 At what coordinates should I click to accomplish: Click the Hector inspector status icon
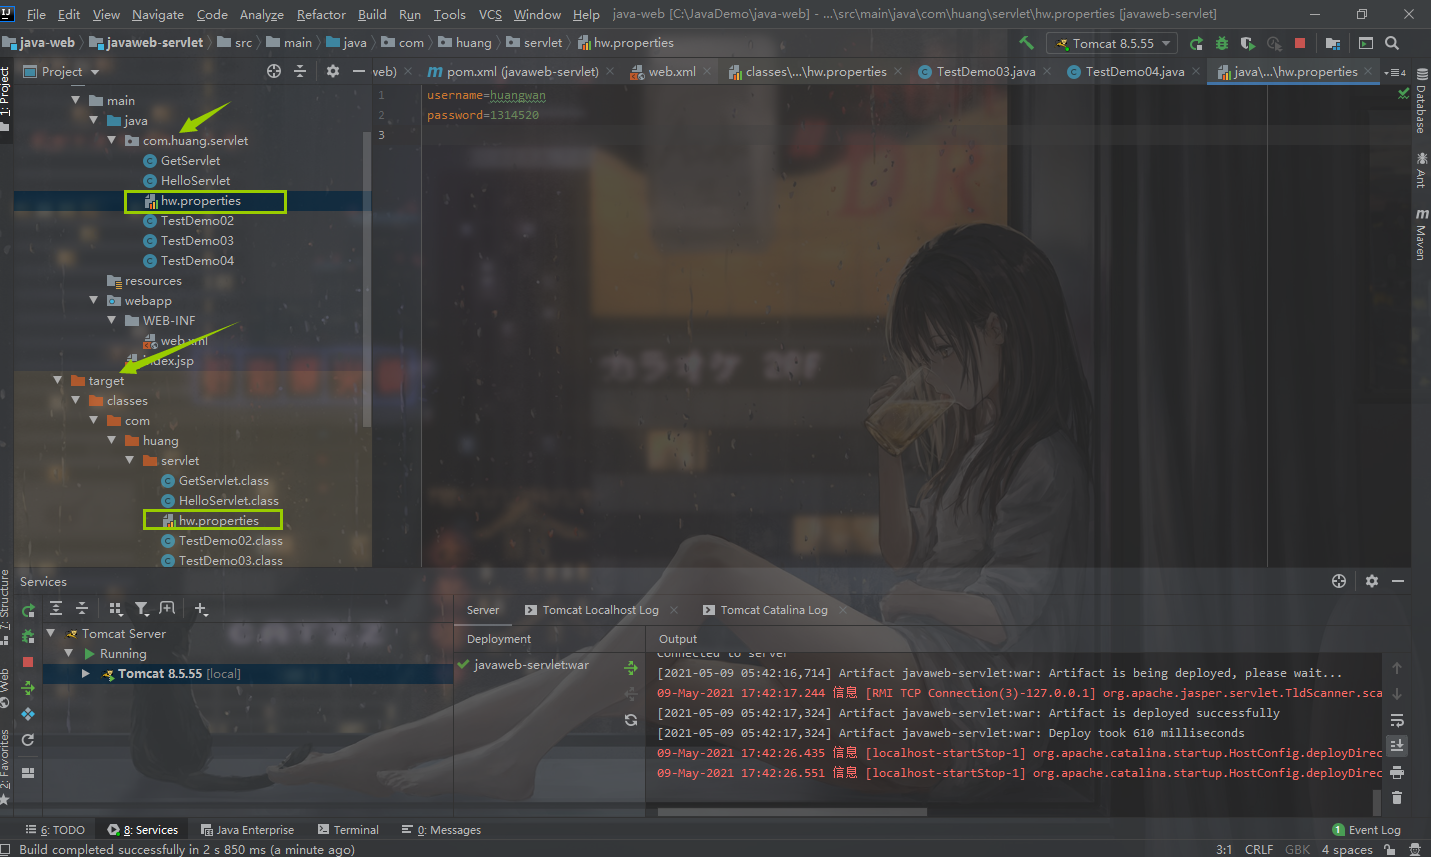[x=1414, y=850]
